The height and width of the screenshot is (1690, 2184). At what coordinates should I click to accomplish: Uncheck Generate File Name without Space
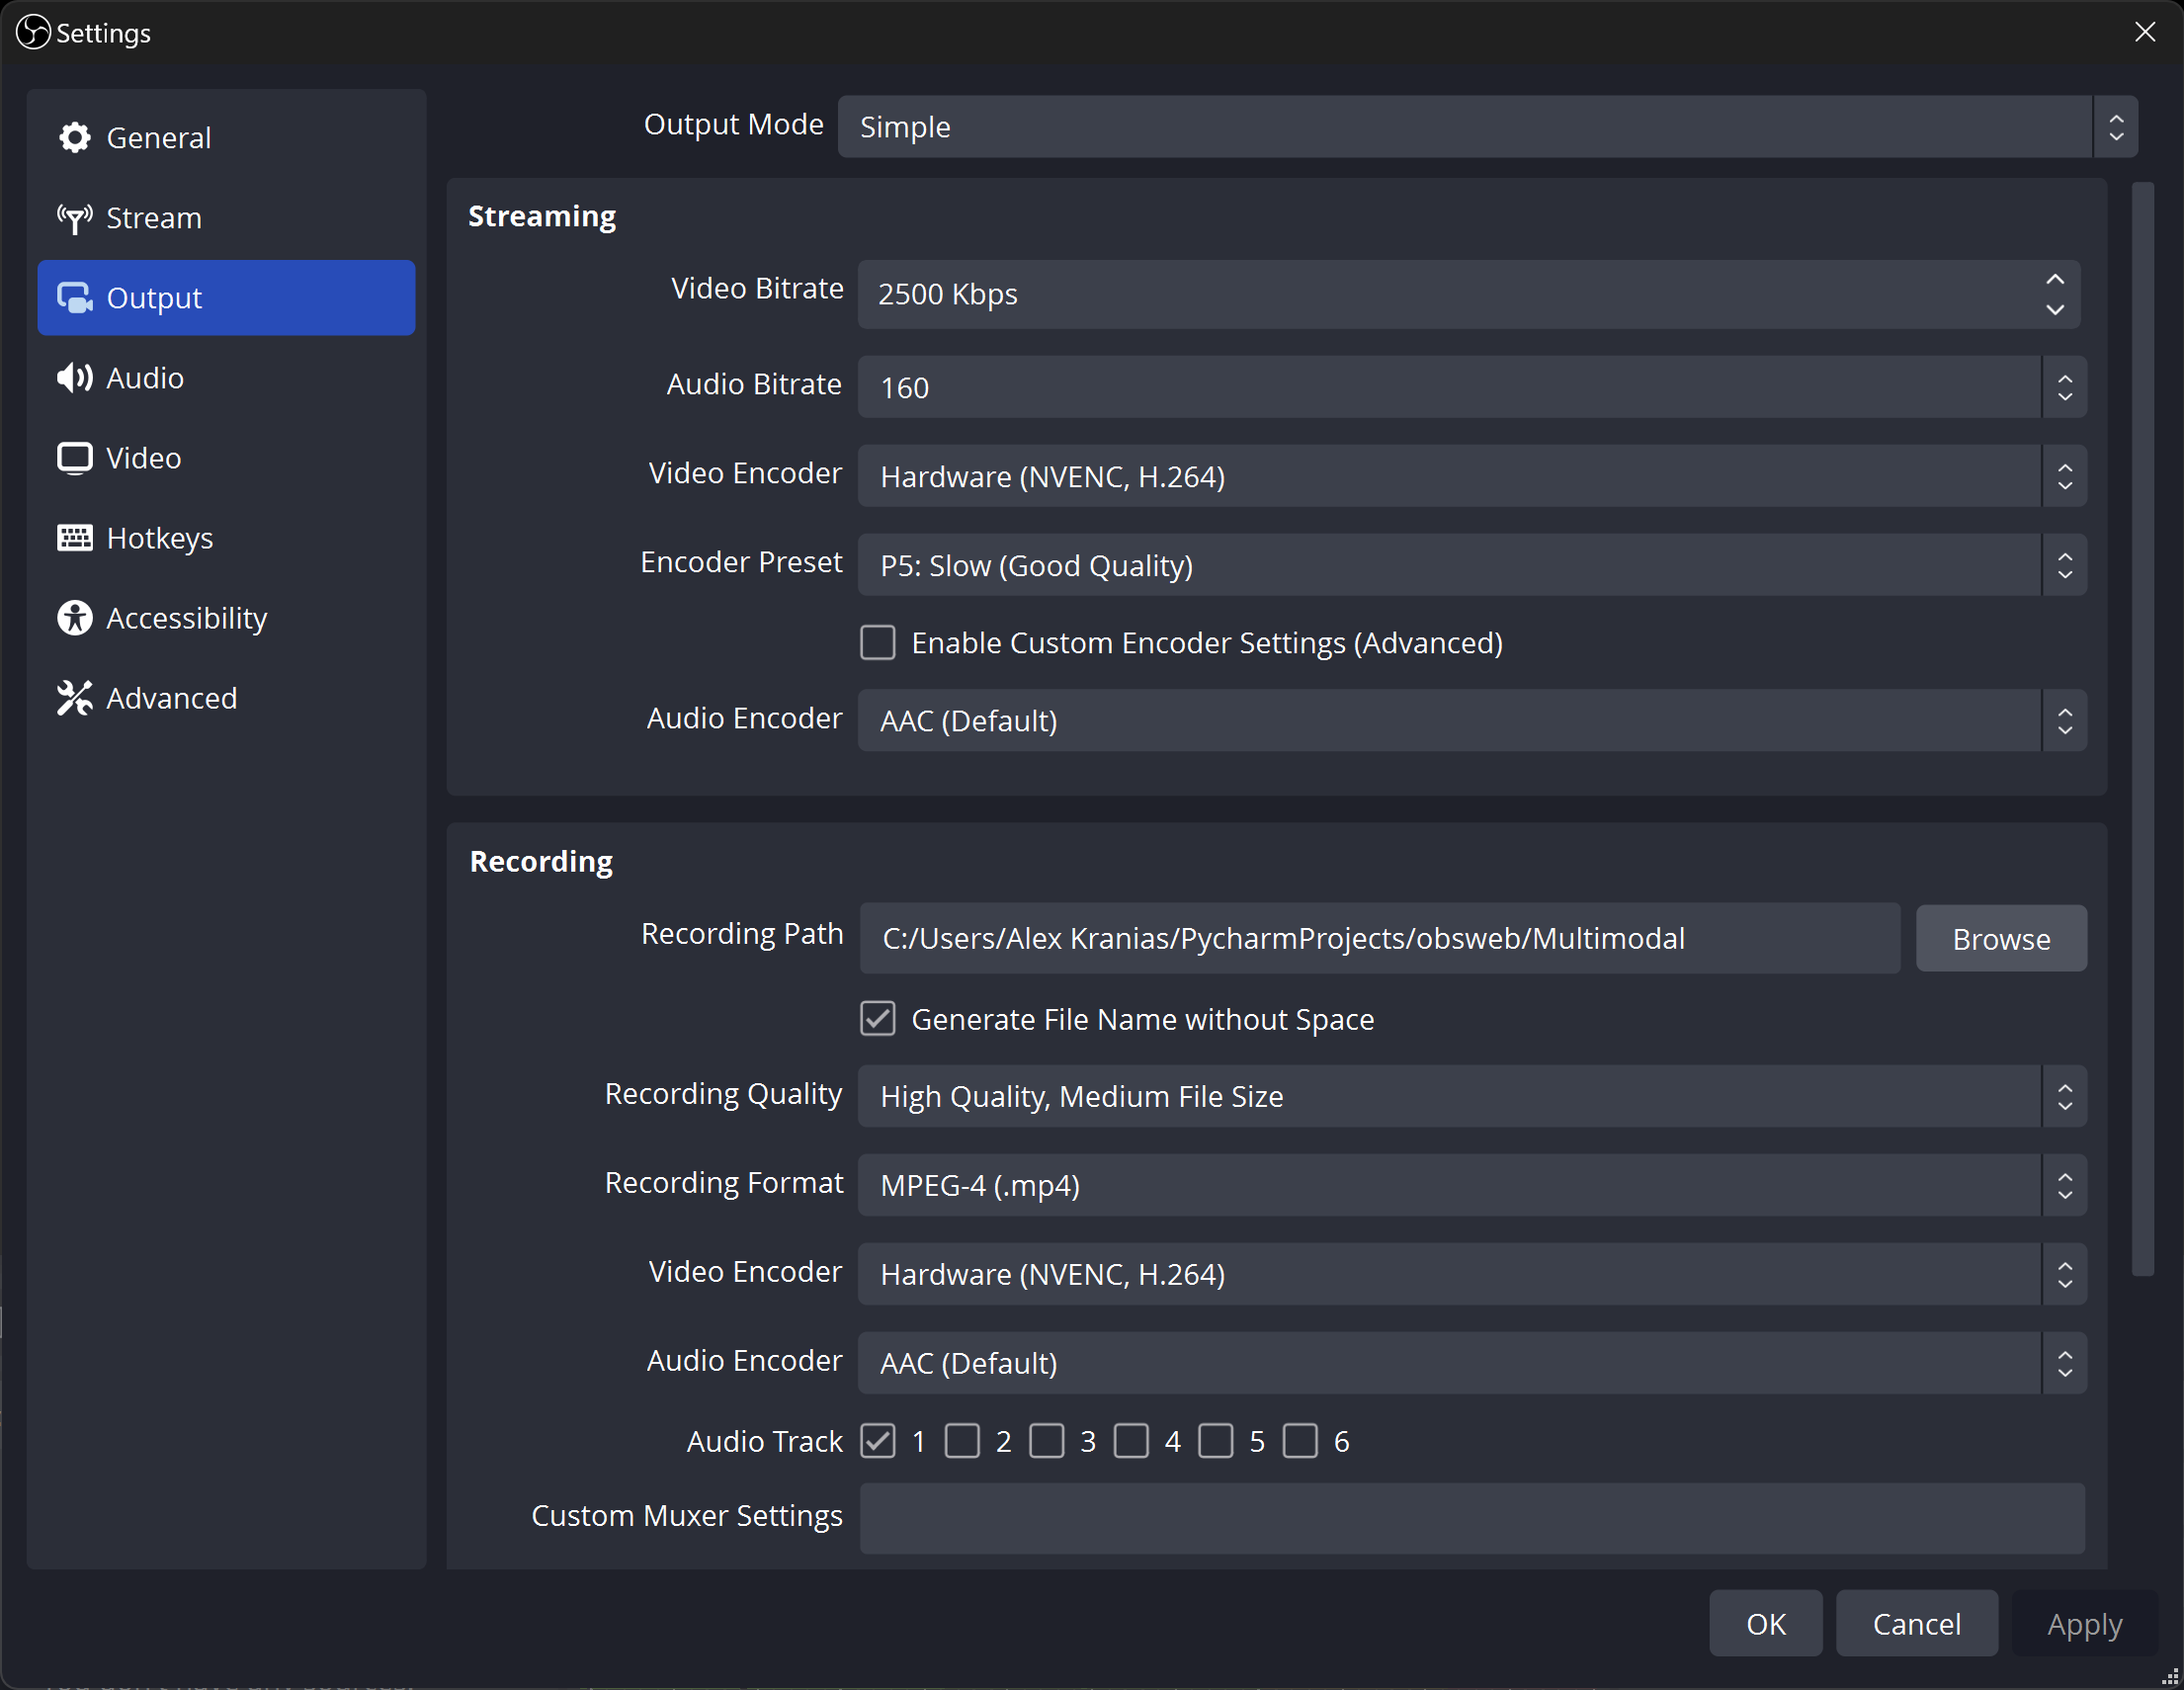(877, 1019)
